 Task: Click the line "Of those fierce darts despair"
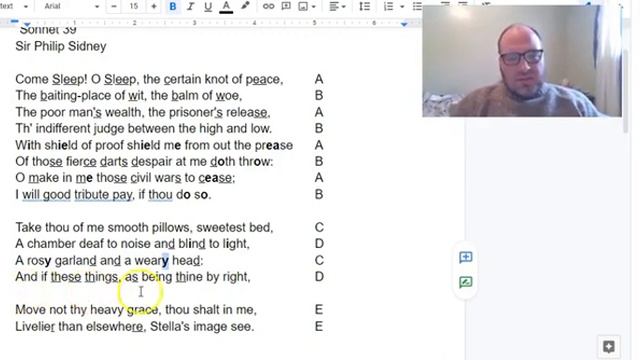click(x=144, y=162)
